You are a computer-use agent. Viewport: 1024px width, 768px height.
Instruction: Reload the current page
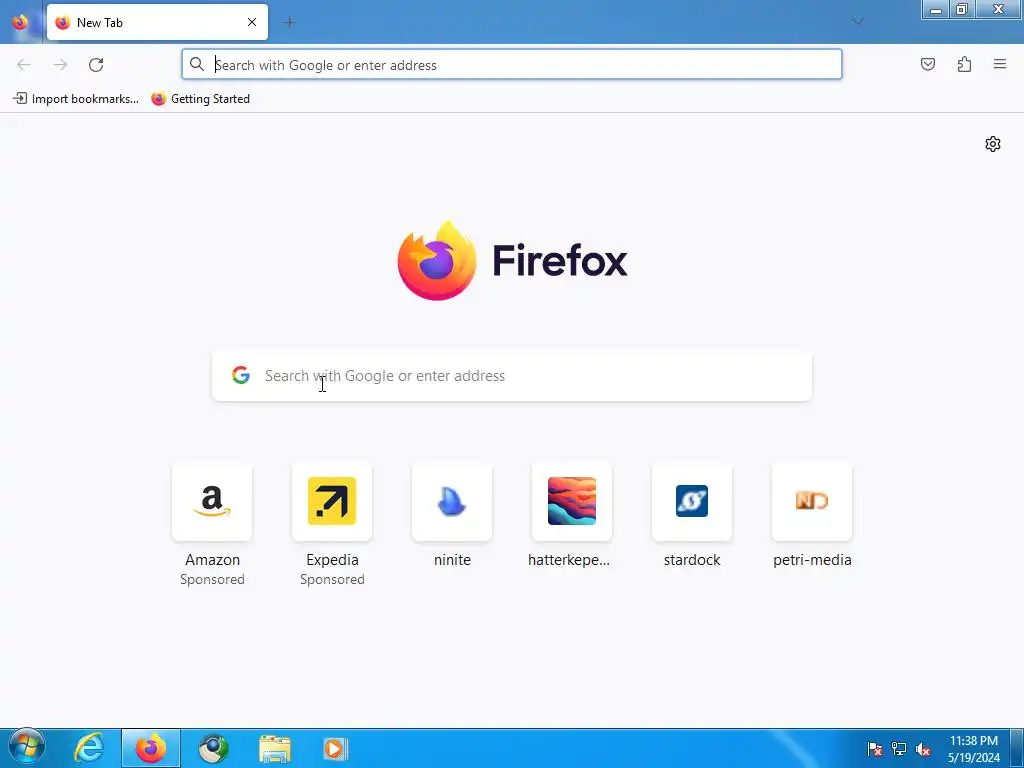[x=96, y=65]
